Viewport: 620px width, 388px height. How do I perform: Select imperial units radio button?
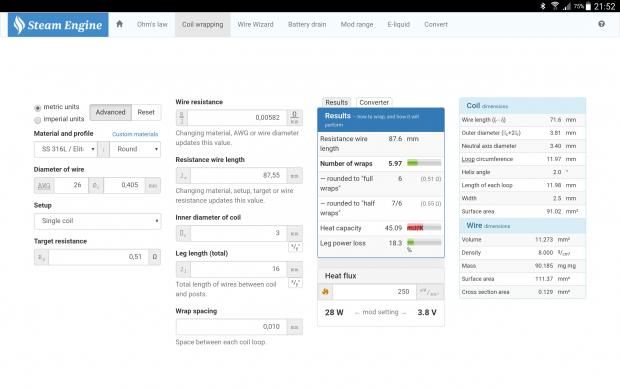tap(38, 119)
